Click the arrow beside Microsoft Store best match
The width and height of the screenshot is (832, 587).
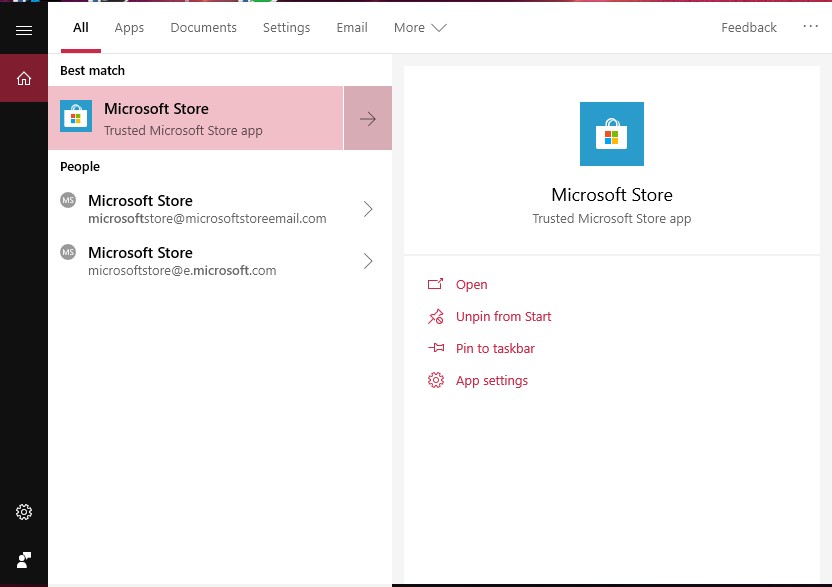[x=368, y=118]
